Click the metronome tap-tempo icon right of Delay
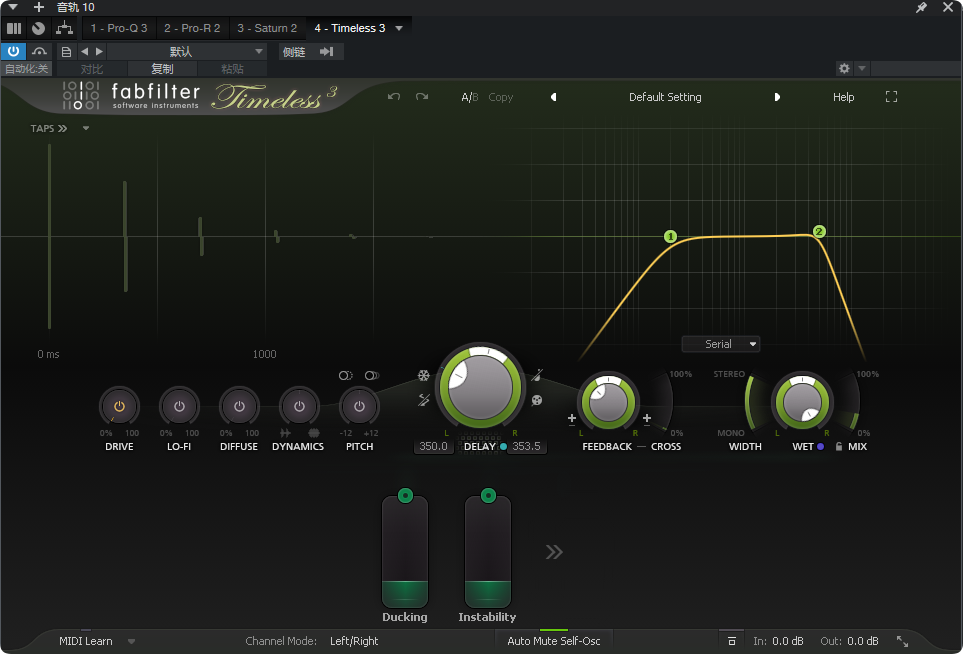The width and height of the screenshot is (963, 654). click(x=537, y=375)
